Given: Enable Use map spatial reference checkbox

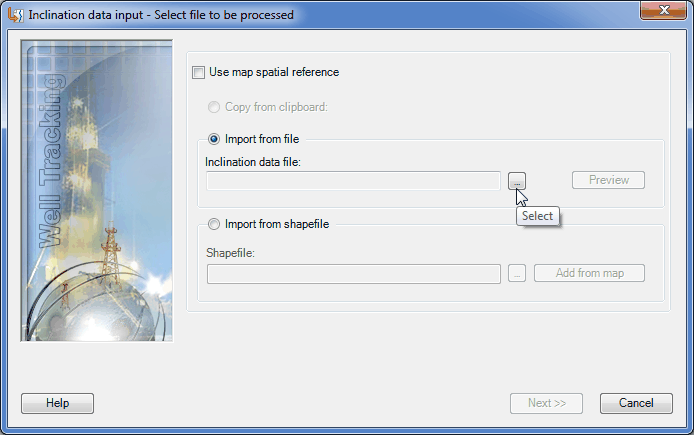Looking at the screenshot, I should coord(199,72).
